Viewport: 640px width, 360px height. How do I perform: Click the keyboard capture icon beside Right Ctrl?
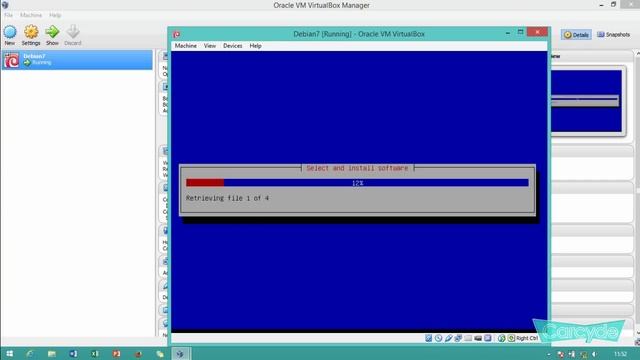(x=511, y=338)
